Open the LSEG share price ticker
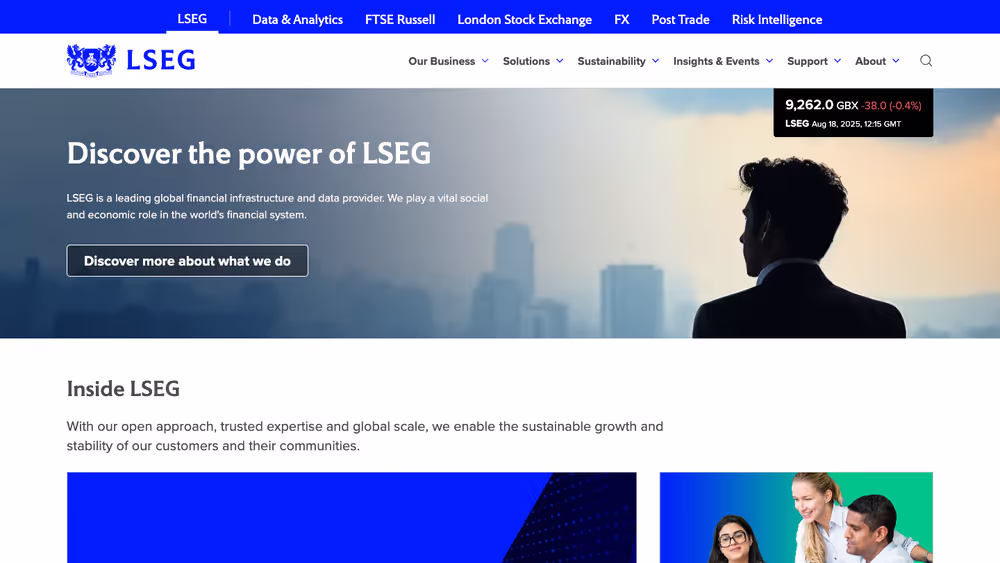Screen dimensions: 1000x563 pos(853,113)
